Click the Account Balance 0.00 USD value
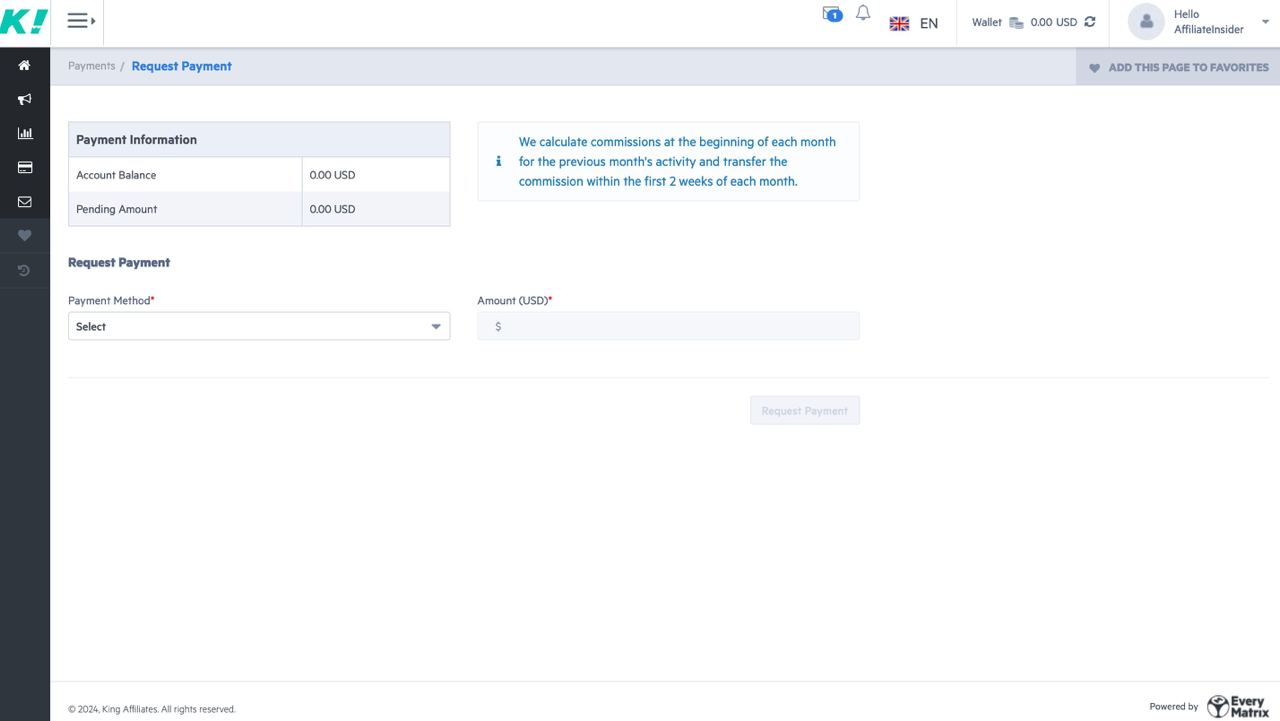1280x721 pixels. pos(332,175)
